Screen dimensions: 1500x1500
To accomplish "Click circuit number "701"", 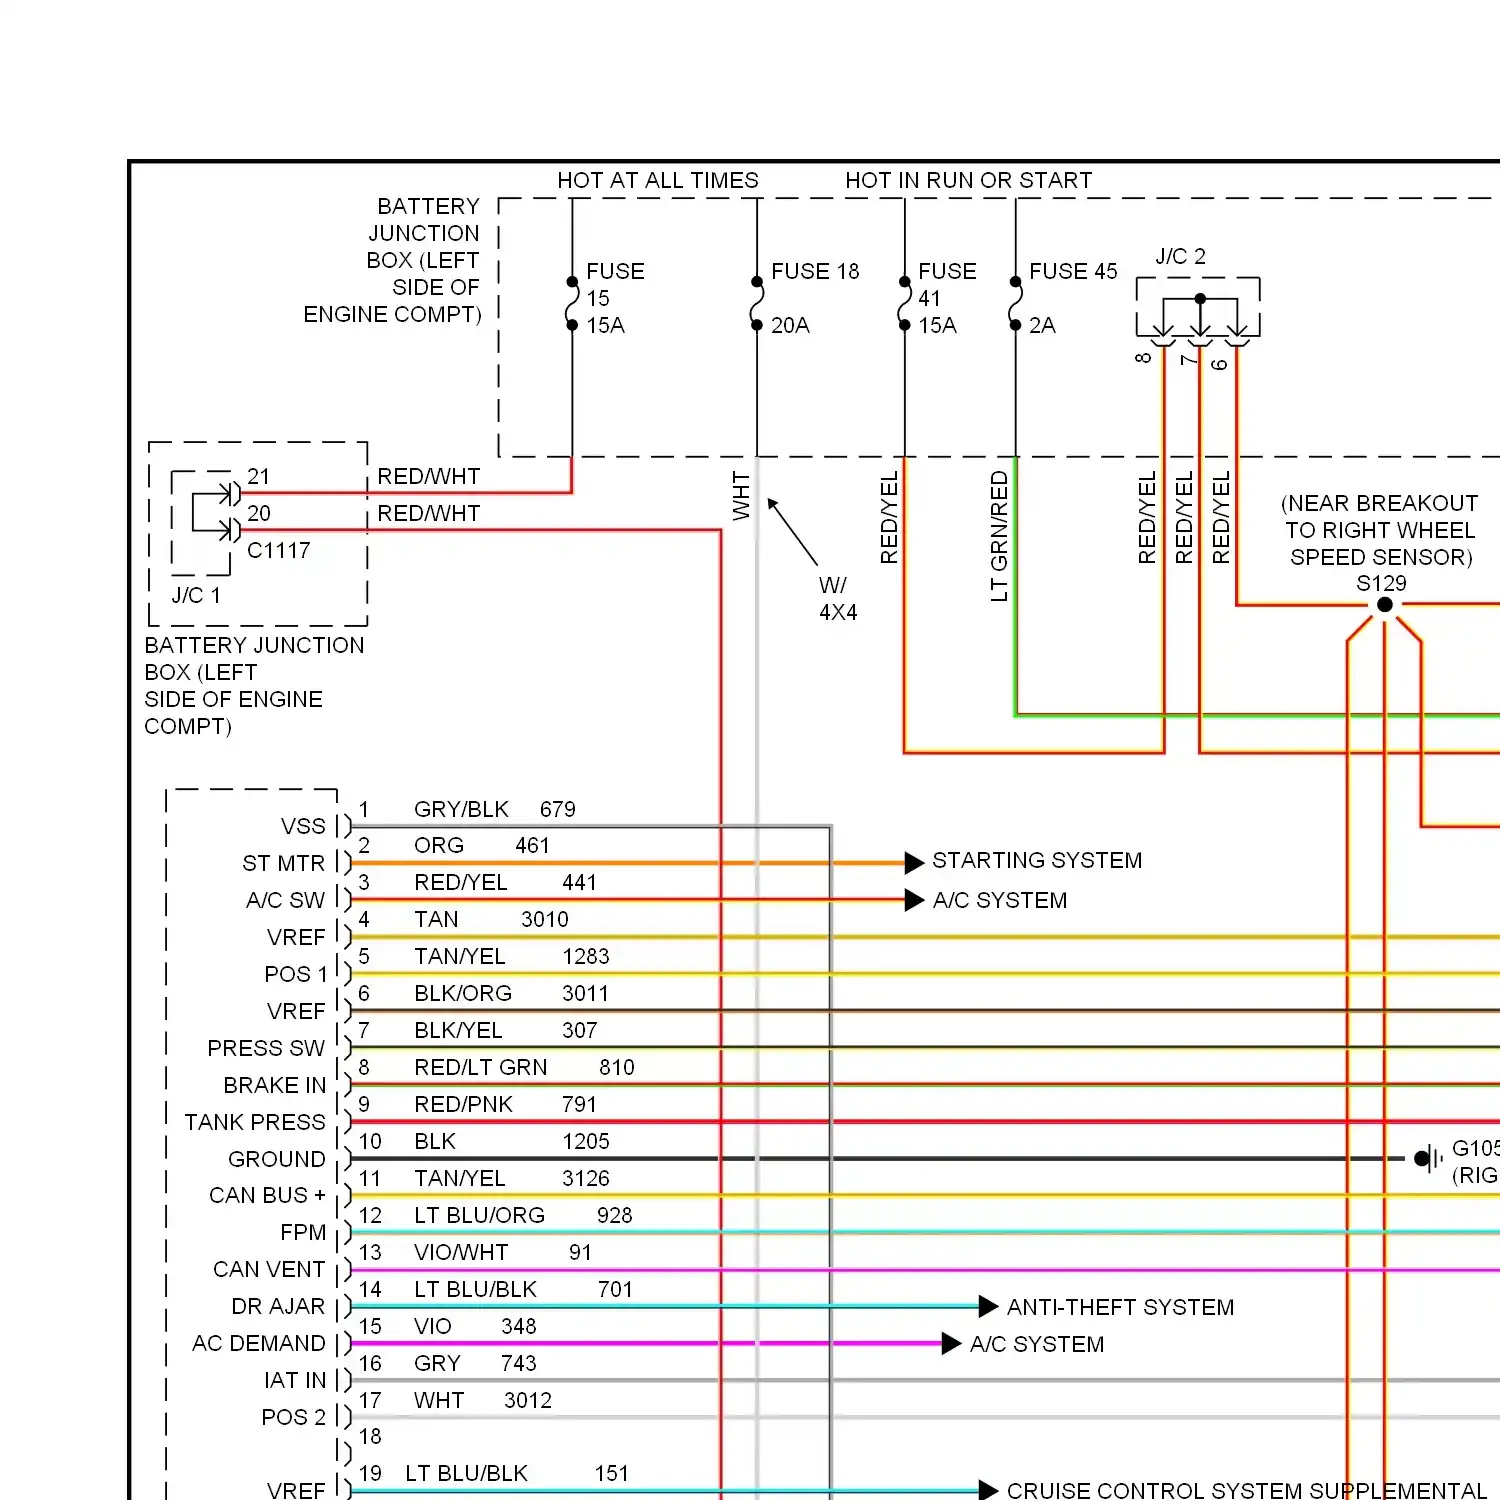I will (615, 1290).
